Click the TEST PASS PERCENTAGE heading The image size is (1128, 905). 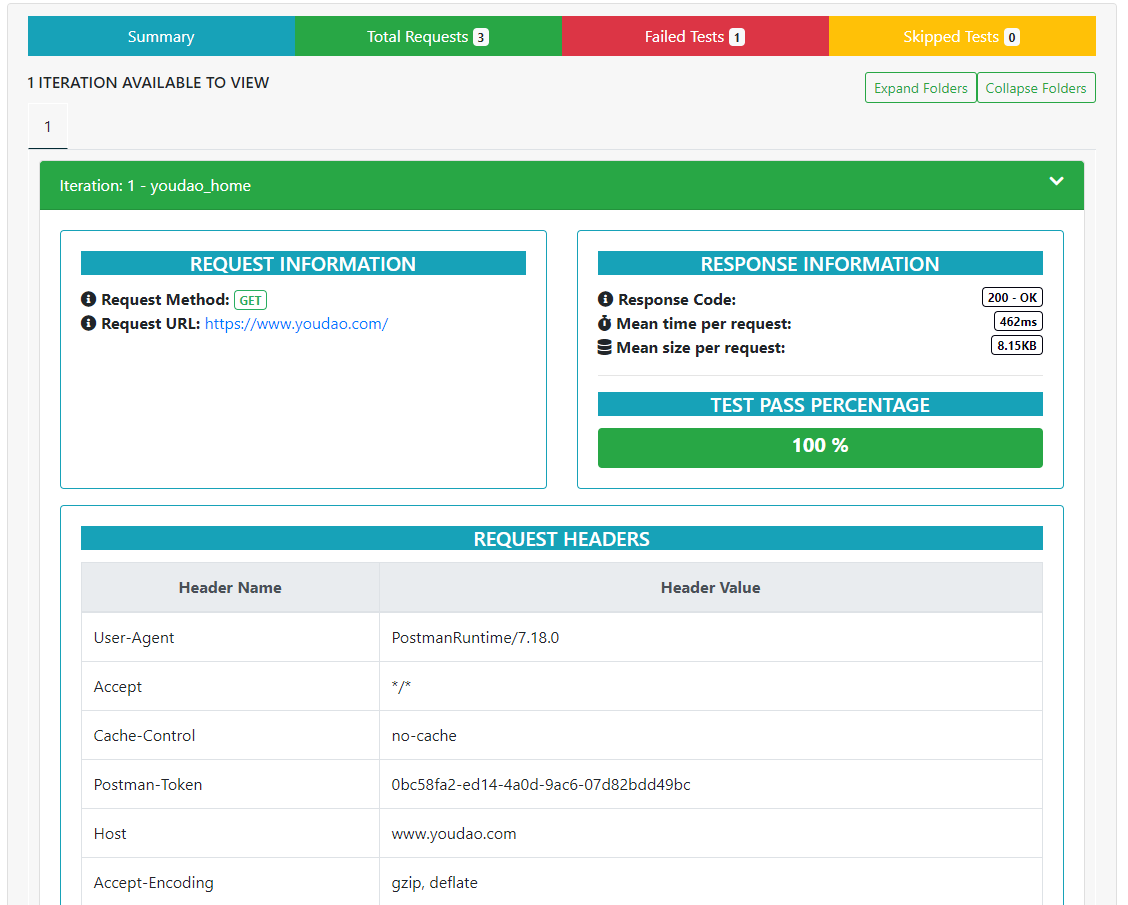point(820,404)
